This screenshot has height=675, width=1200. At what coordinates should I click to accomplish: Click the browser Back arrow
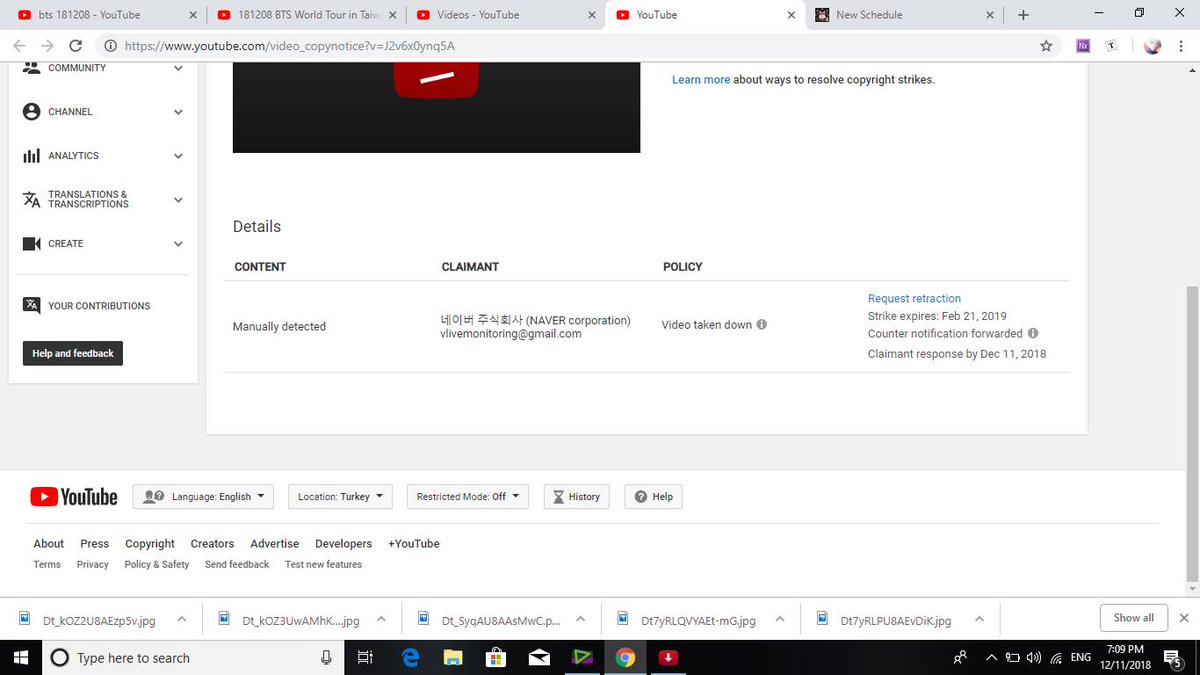tap(19, 46)
